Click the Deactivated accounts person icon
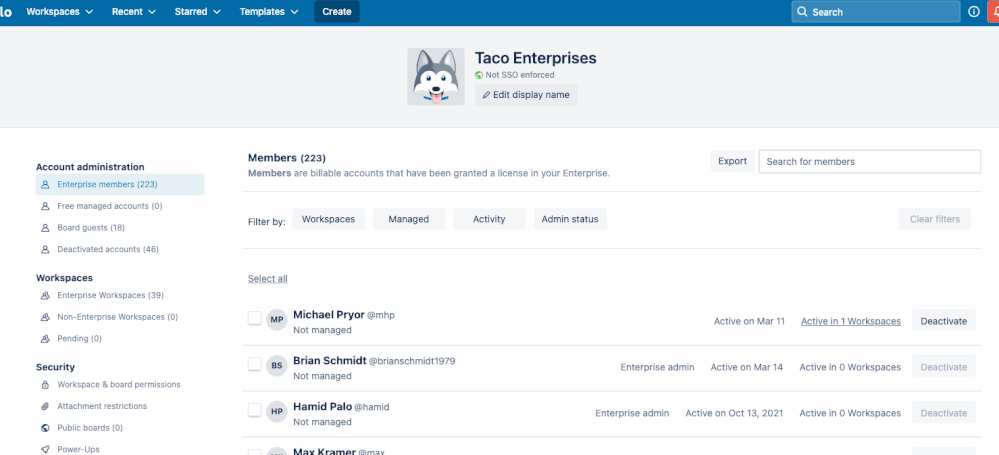999x455 pixels. coord(45,249)
